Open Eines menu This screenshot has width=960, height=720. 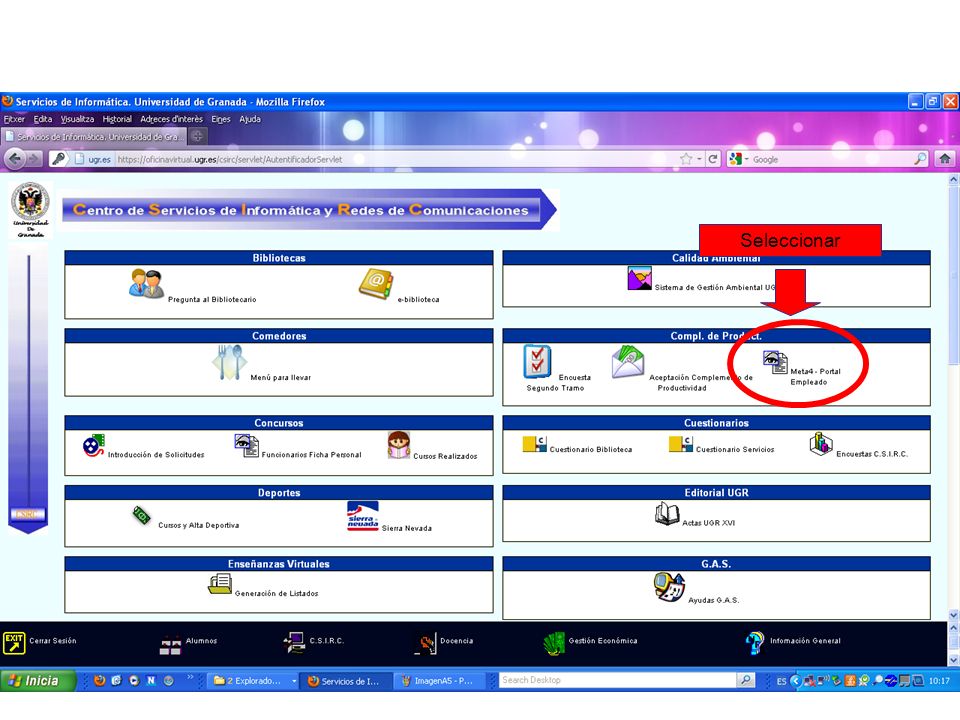tap(221, 119)
